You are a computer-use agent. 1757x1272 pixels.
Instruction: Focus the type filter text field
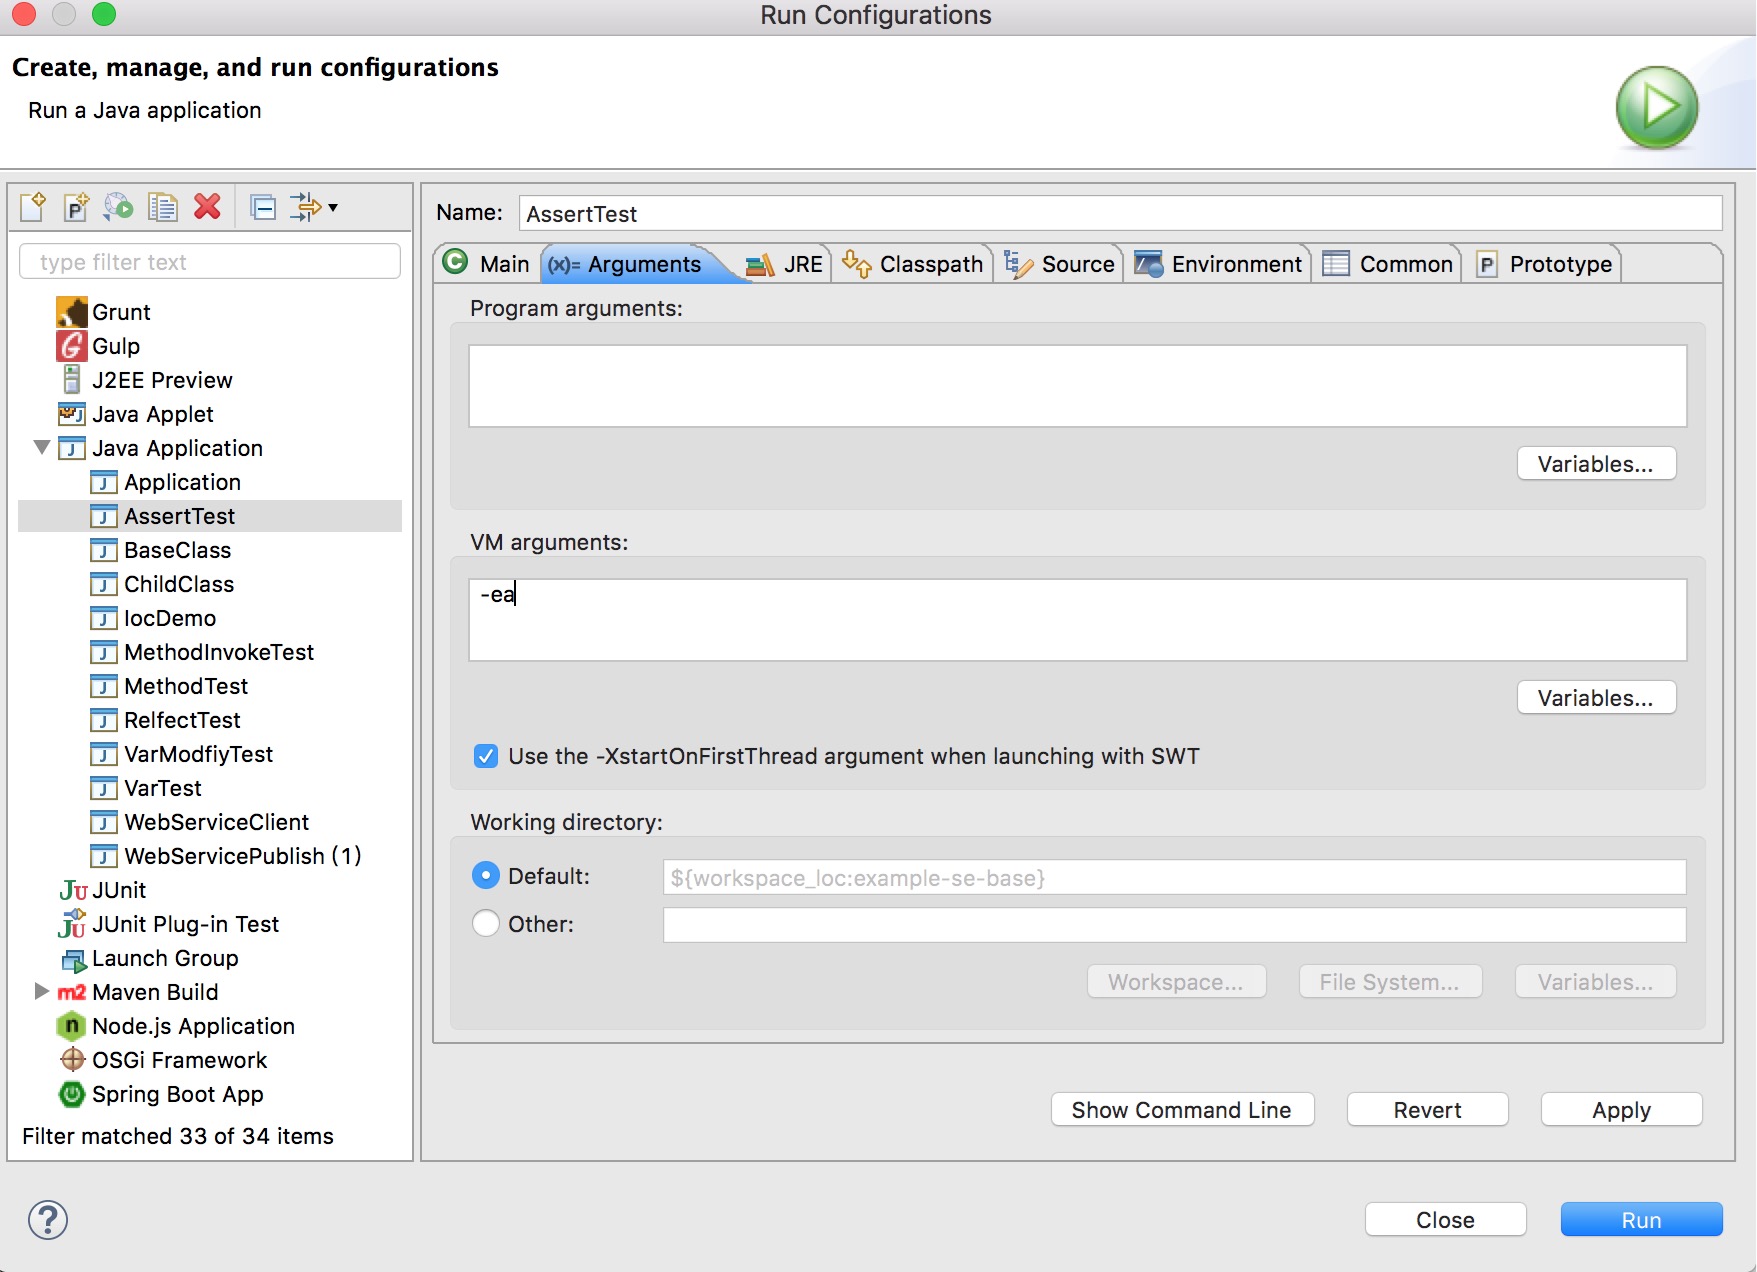click(210, 262)
